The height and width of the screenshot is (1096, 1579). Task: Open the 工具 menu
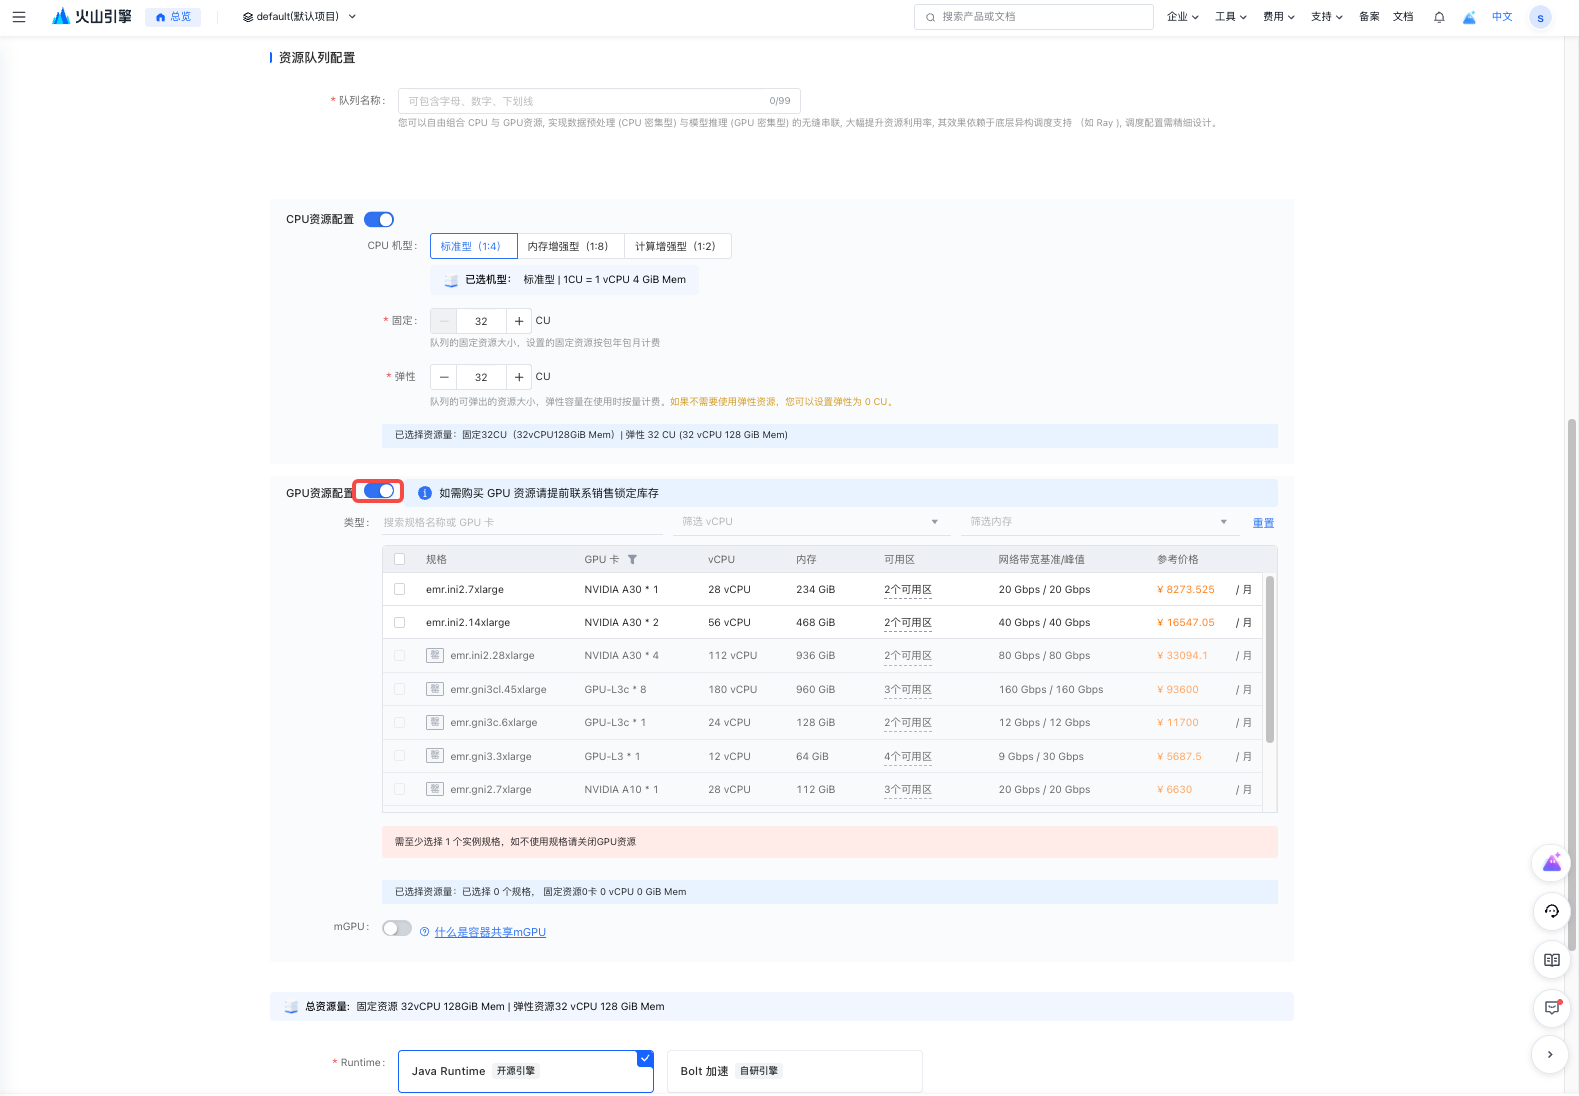1230,17
